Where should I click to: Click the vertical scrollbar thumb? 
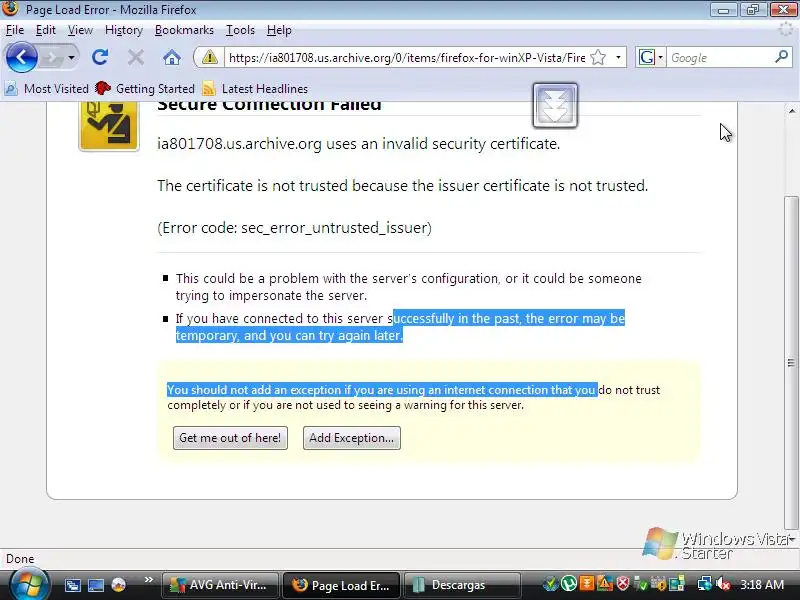[x=791, y=362]
